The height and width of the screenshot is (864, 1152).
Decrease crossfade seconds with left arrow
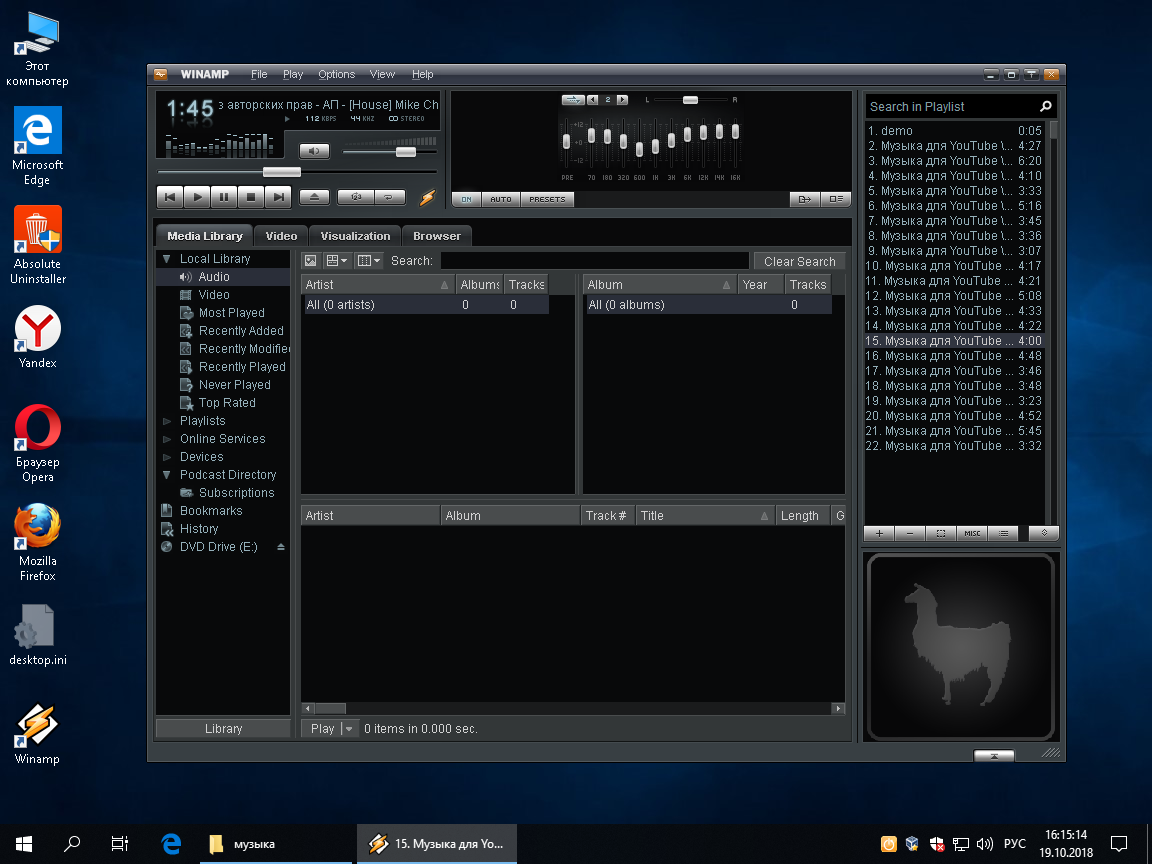[x=592, y=100]
